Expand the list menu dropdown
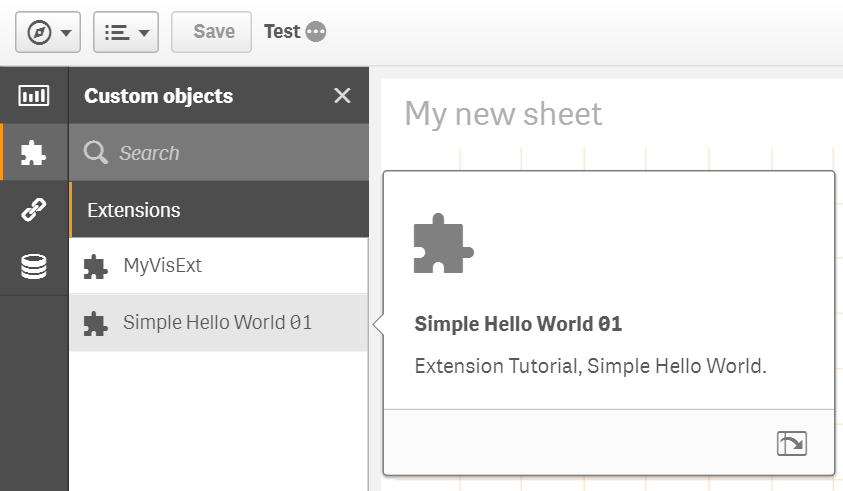 click(125, 32)
